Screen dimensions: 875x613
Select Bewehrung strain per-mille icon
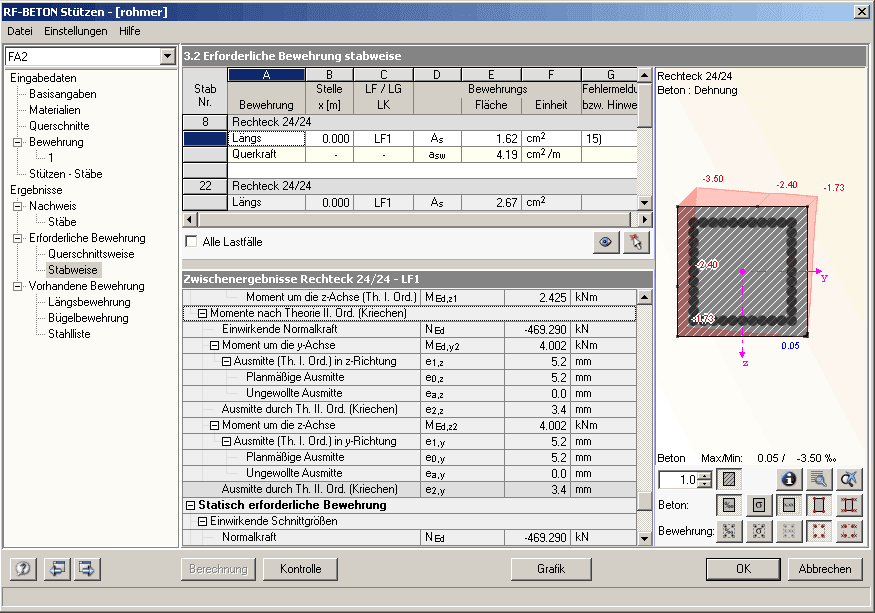coord(729,531)
